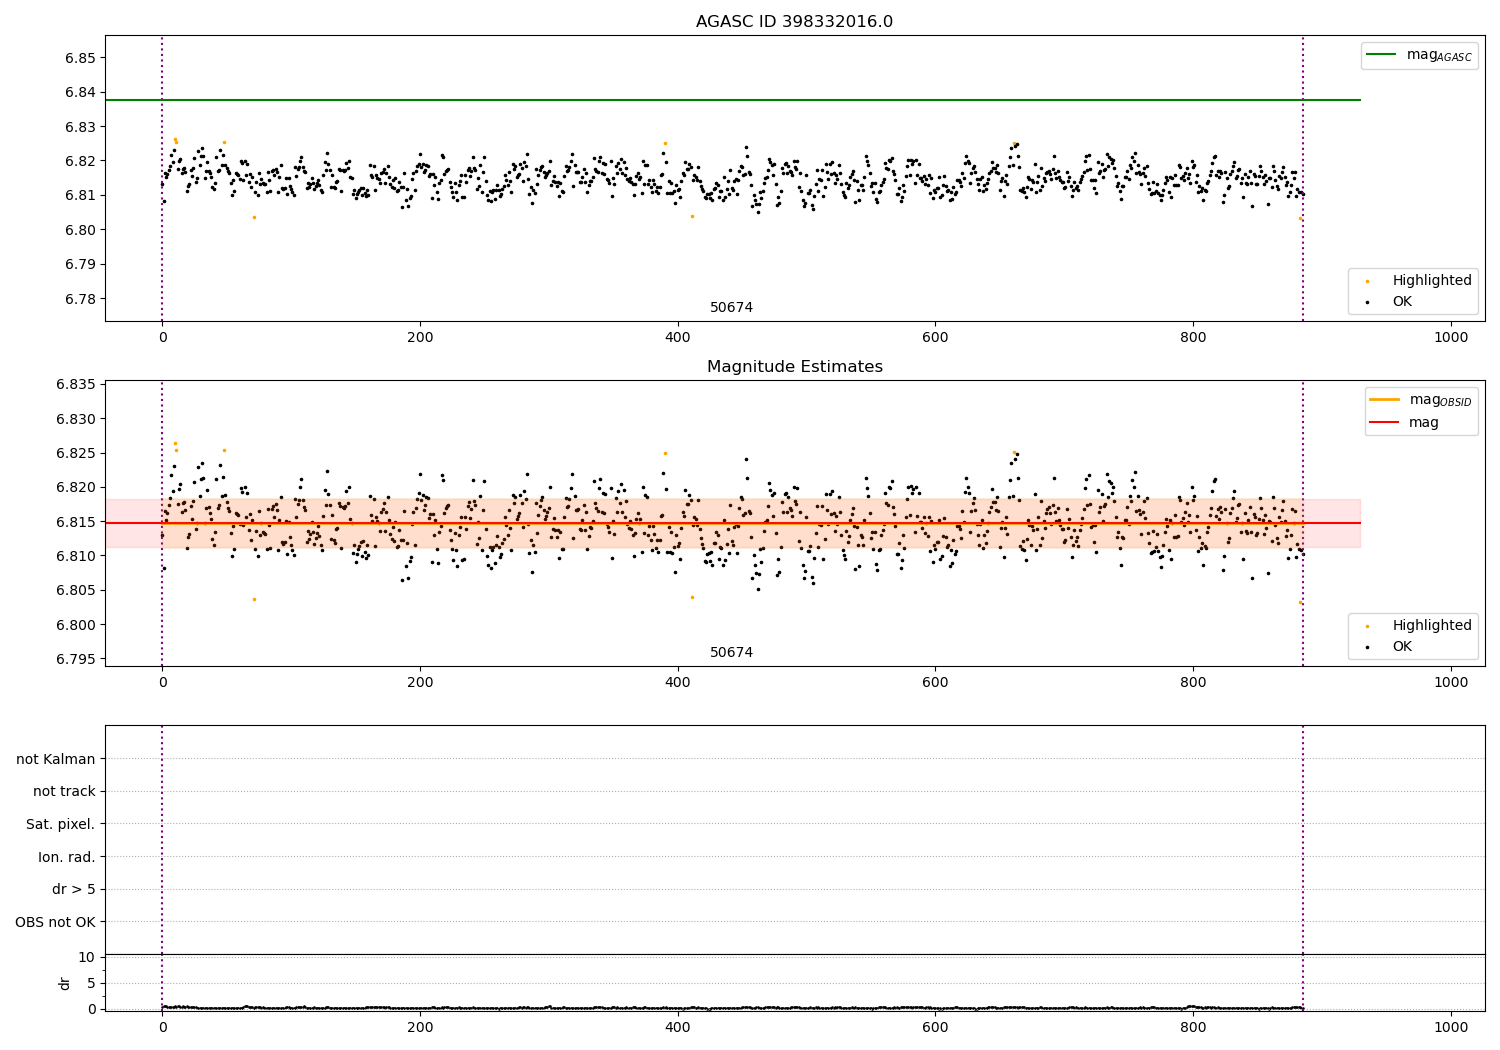Viewport: 1500px width, 1050px height.
Task: Click 'OK' legend entry in the top plot
Action: click(1402, 302)
